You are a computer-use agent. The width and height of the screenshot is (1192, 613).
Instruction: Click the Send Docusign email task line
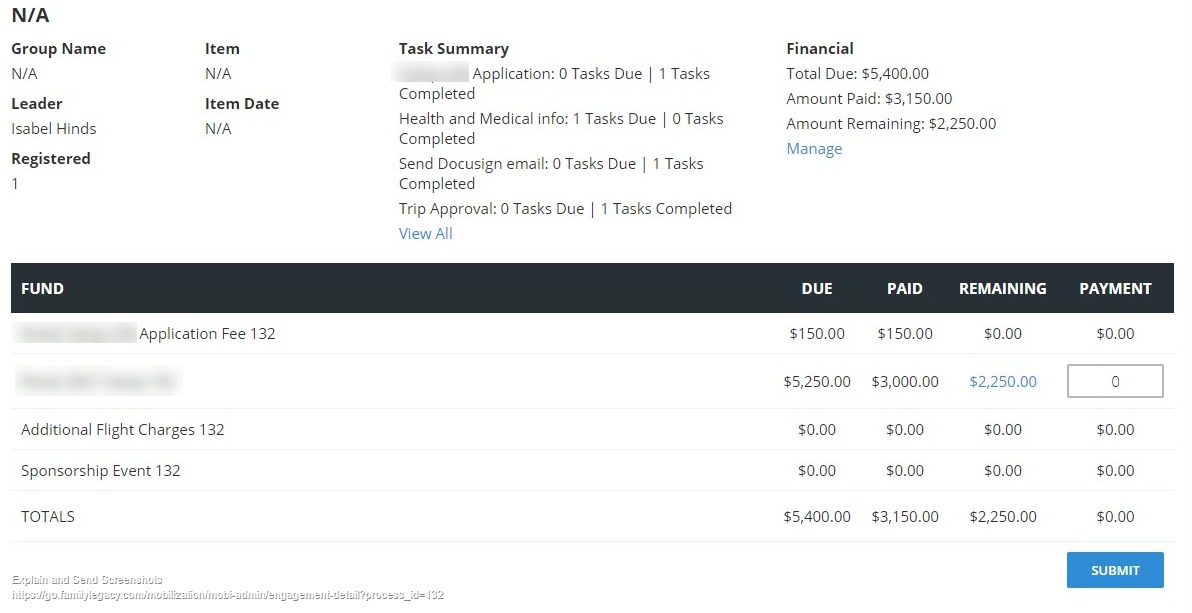(550, 164)
